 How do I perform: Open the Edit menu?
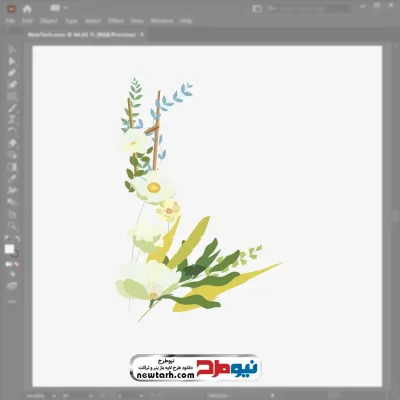click(27, 21)
